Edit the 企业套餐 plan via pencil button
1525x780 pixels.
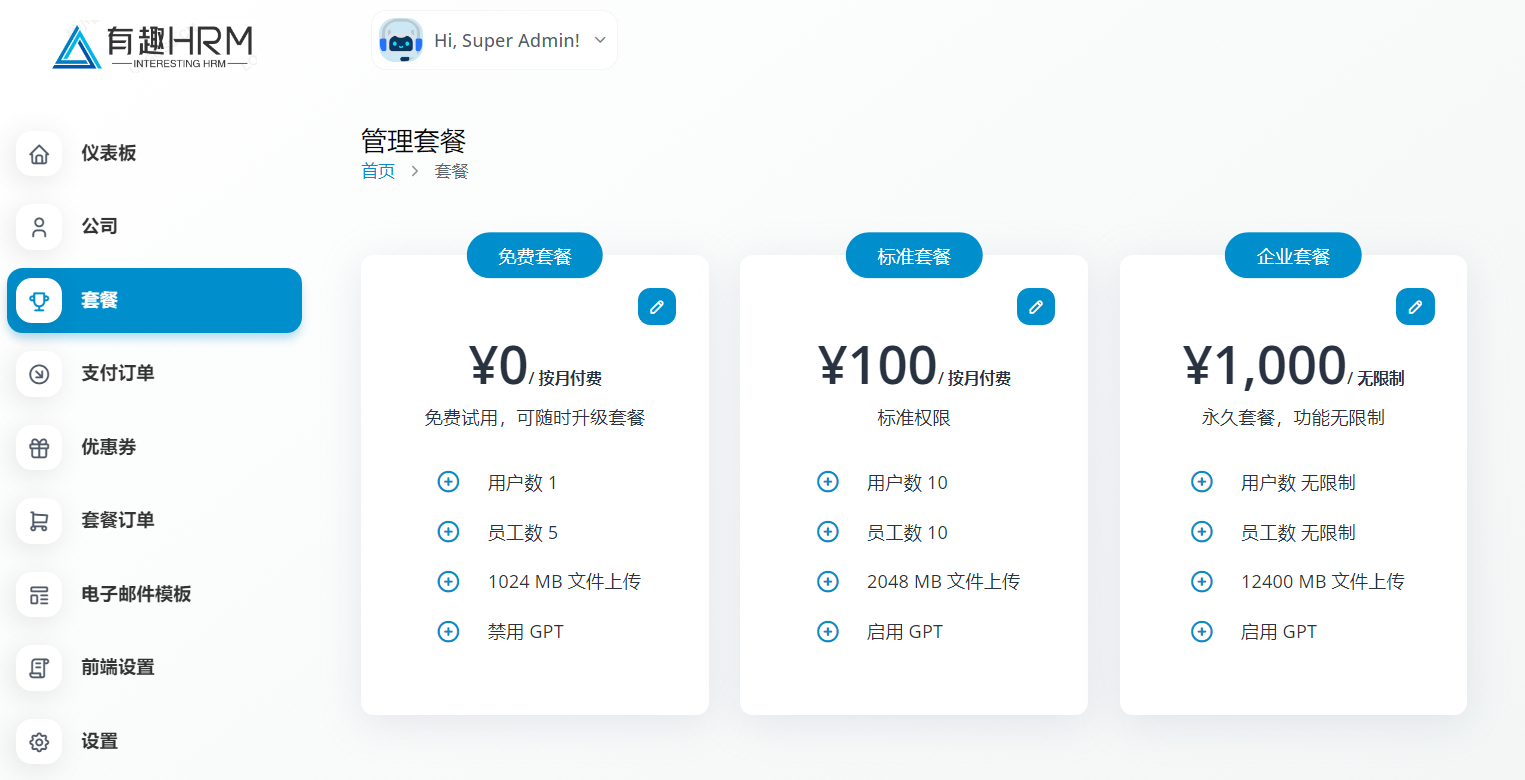(1415, 307)
